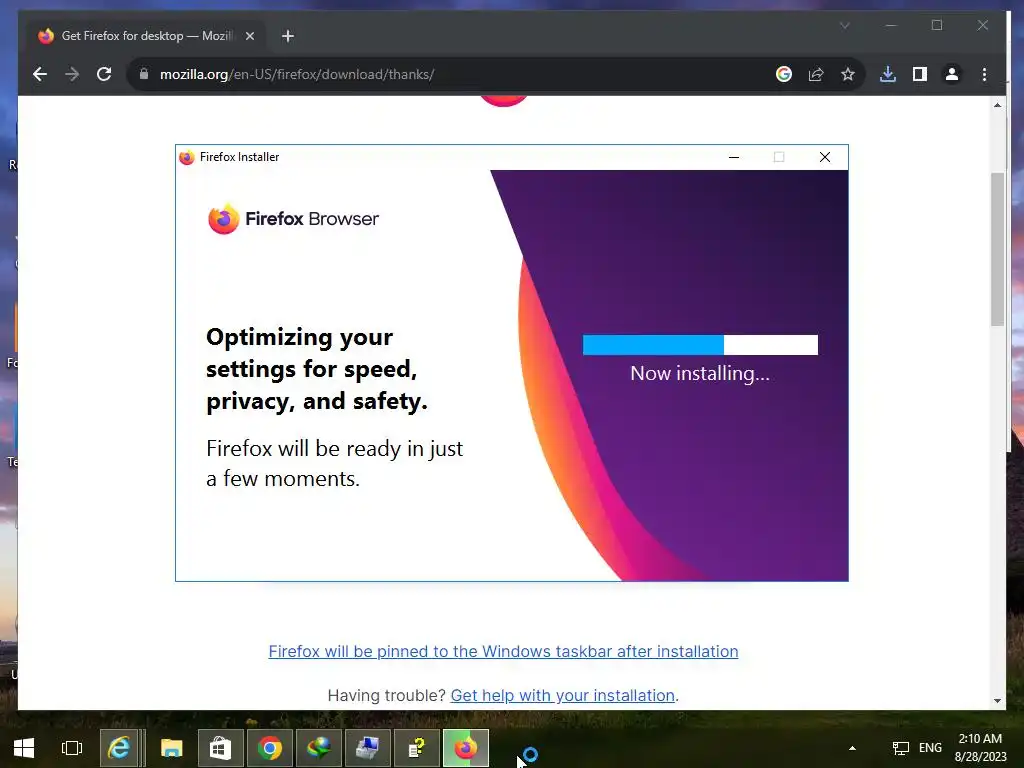Launch Internet Explorer from taskbar

tap(119, 748)
